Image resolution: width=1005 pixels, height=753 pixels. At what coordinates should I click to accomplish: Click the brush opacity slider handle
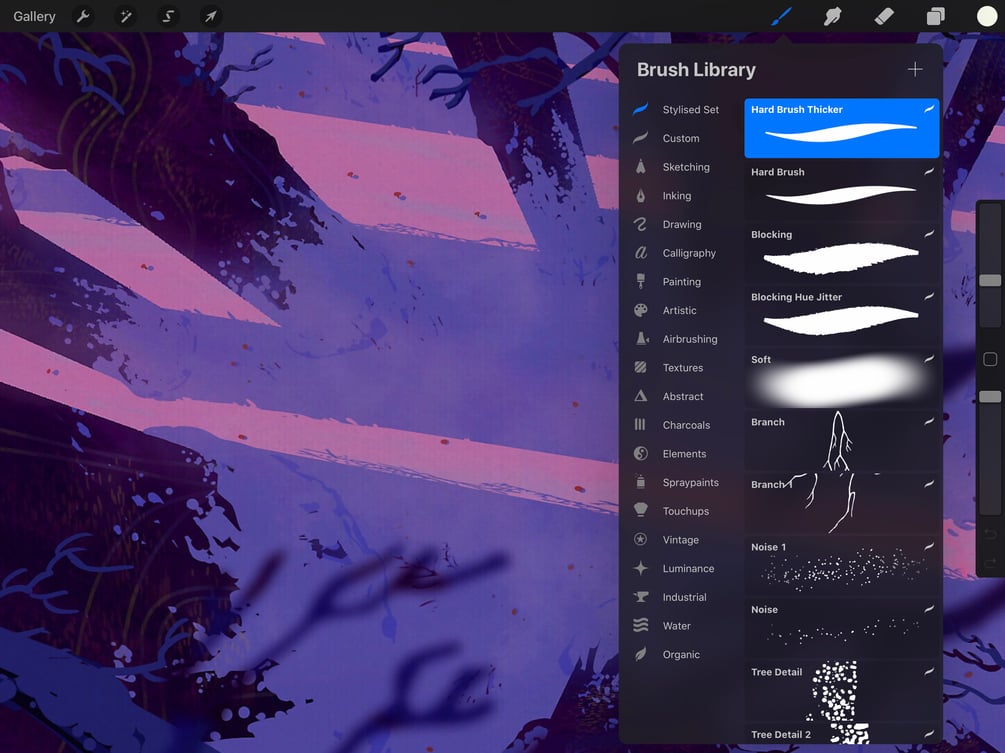click(990, 397)
